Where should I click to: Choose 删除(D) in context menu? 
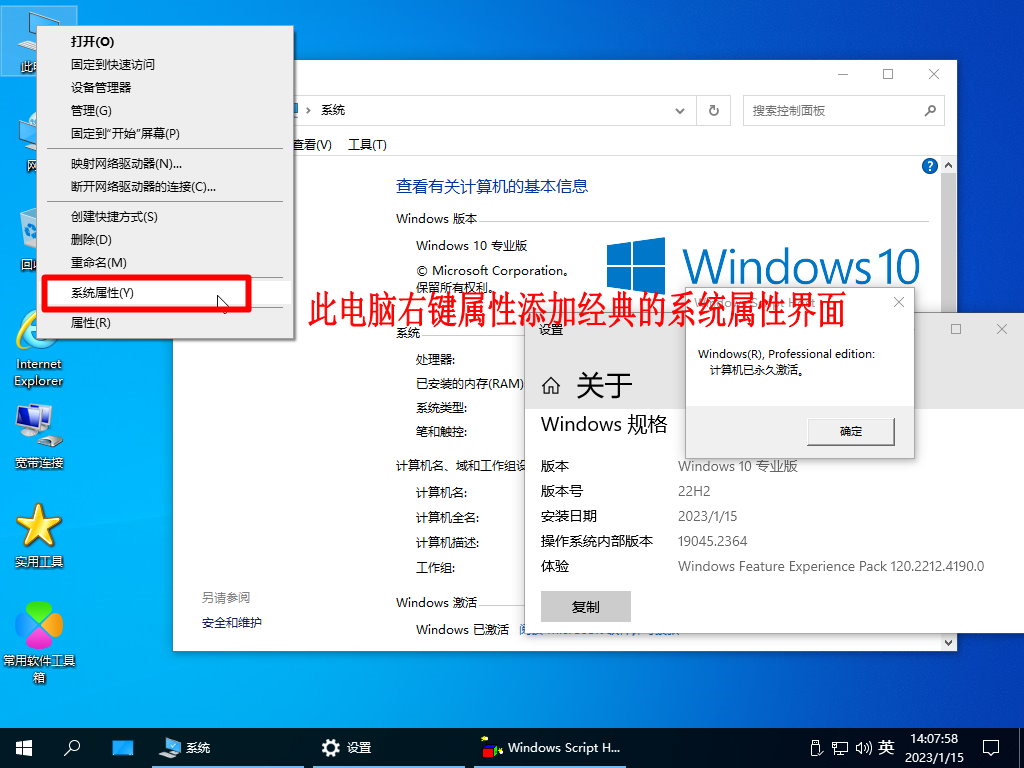tap(165, 239)
